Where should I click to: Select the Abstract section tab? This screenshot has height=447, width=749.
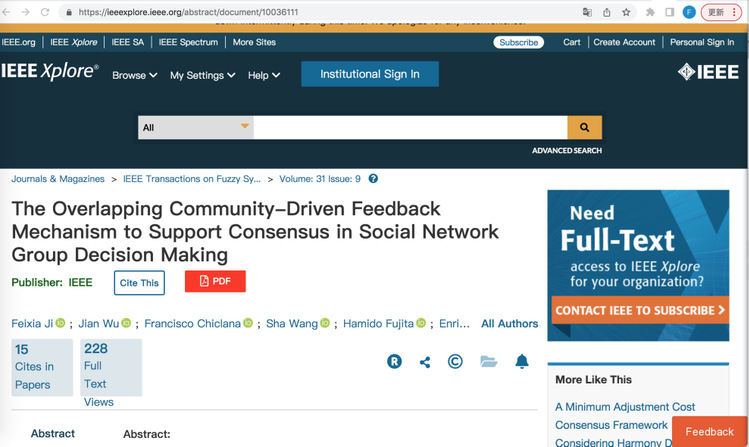(53, 434)
